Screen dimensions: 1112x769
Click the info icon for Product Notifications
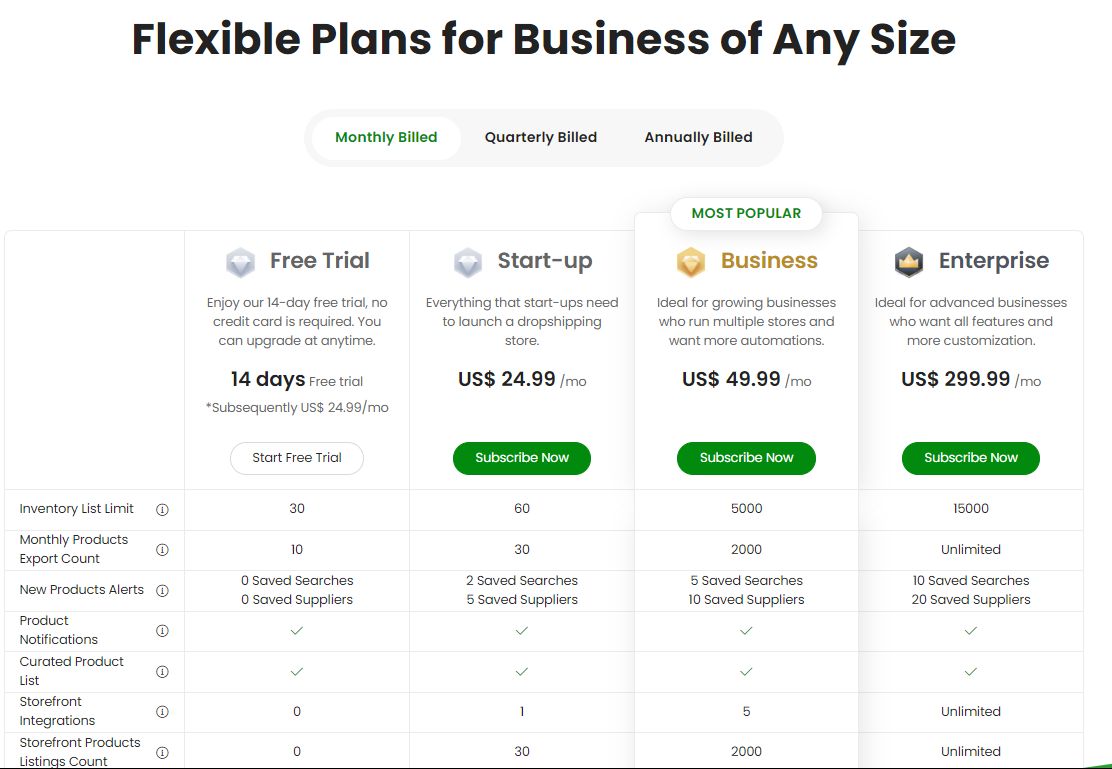click(162, 631)
